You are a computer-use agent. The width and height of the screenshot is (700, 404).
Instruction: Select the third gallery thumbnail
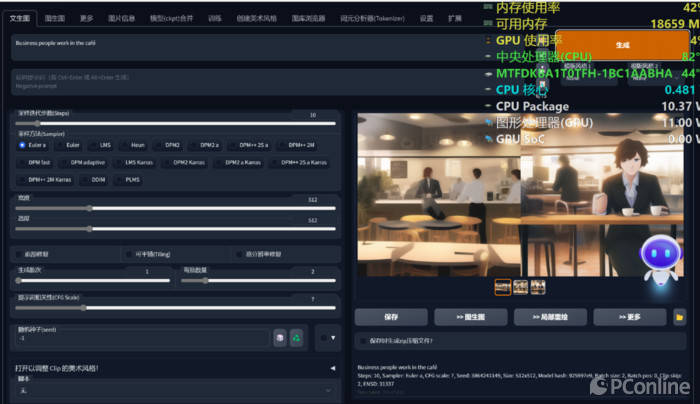[539, 287]
